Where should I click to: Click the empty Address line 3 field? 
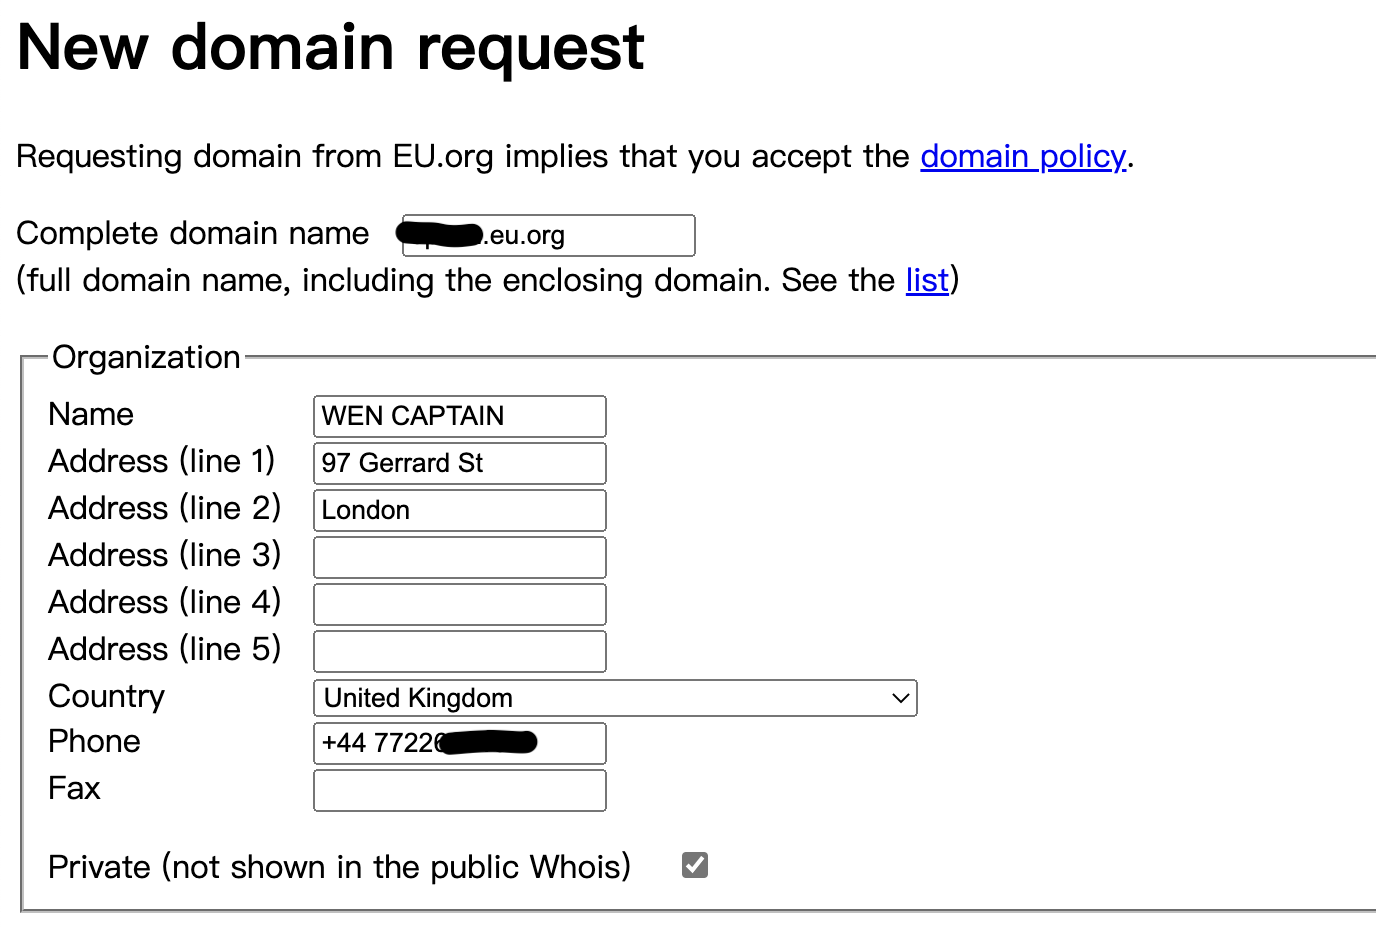click(x=459, y=557)
